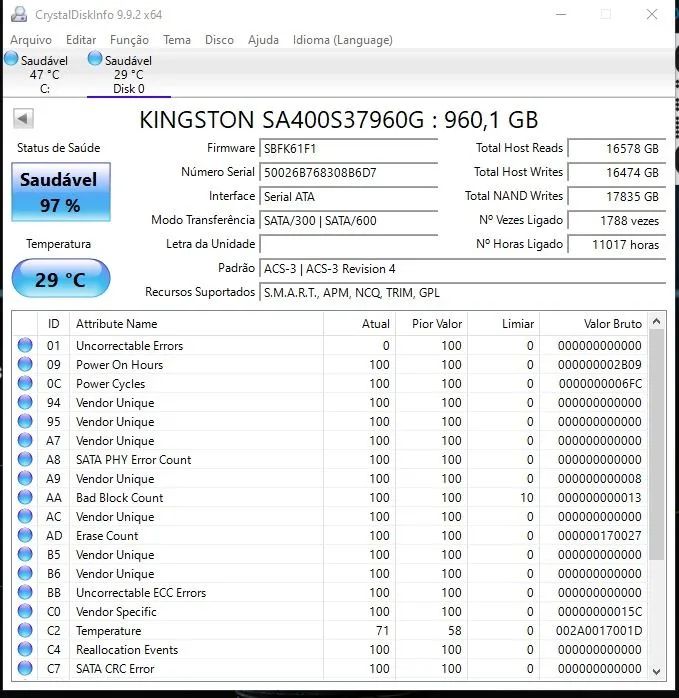Click status icon of Bad Block Count row
The width and height of the screenshot is (679, 698).
[x=25, y=497]
